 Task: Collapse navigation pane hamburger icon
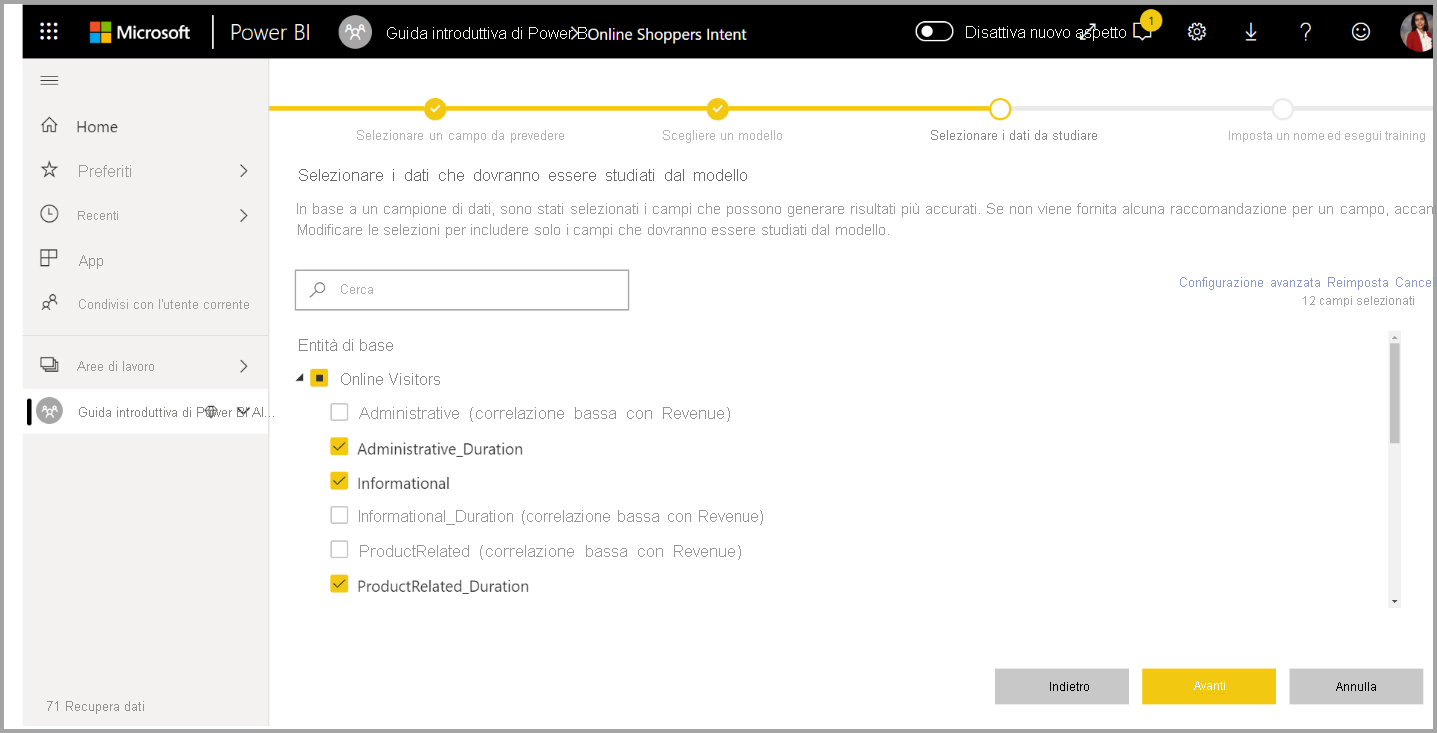click(49, 81)
